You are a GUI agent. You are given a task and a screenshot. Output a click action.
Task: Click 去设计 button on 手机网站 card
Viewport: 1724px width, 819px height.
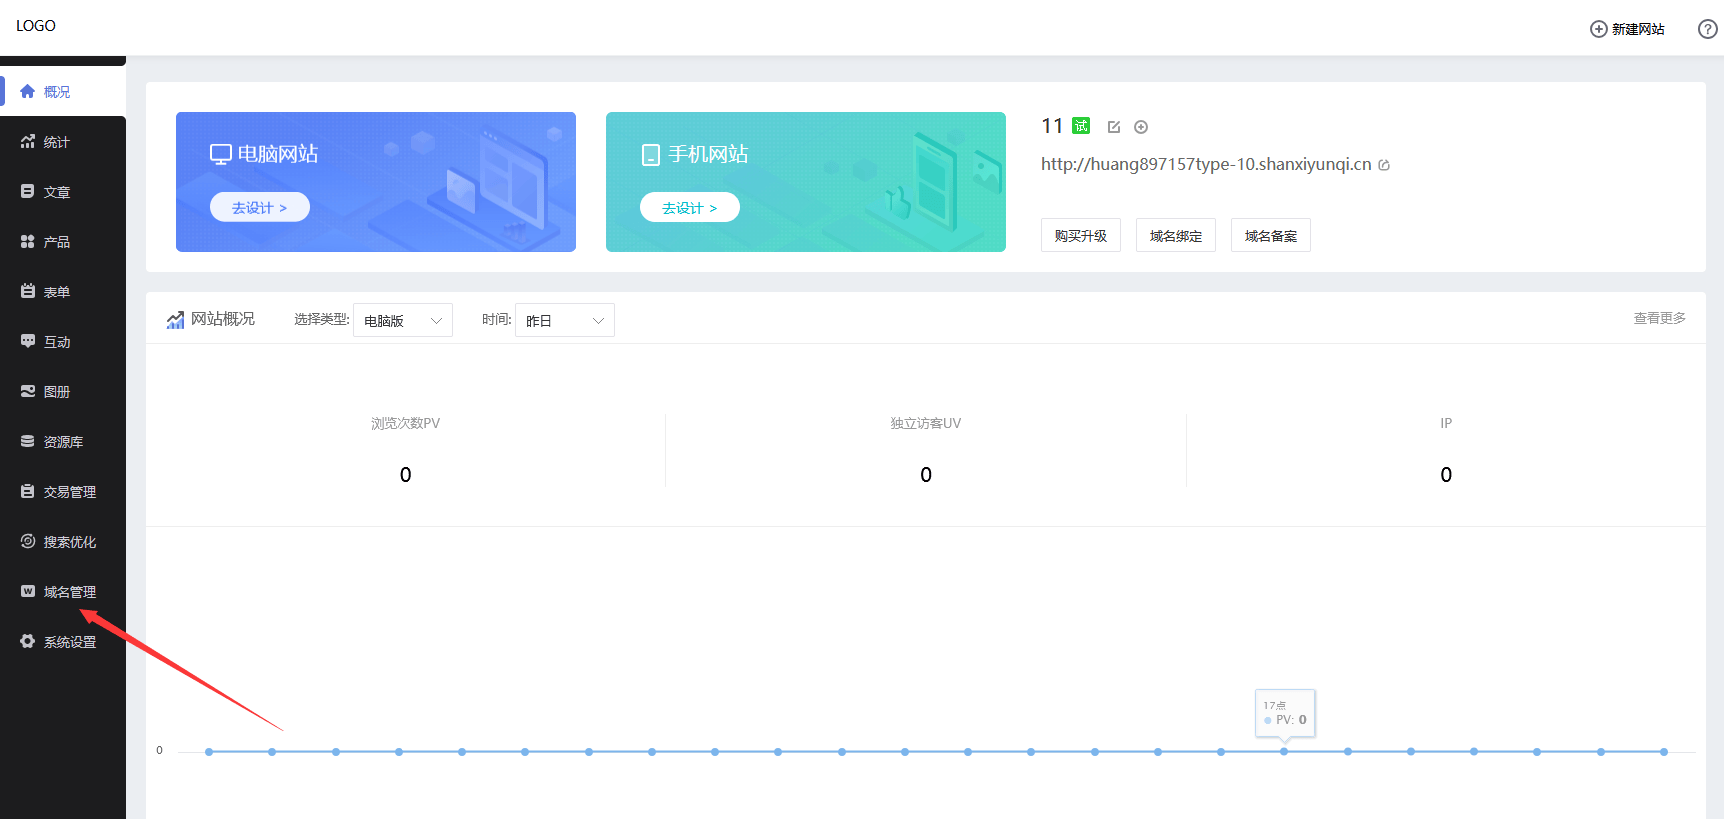pyautogui.click(x=690, y=207)
